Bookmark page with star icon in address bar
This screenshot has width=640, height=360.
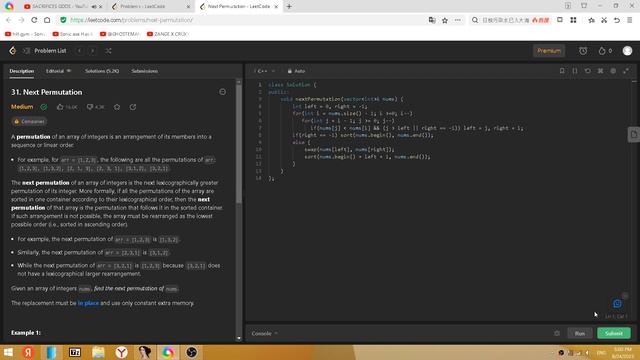[445, 20]
